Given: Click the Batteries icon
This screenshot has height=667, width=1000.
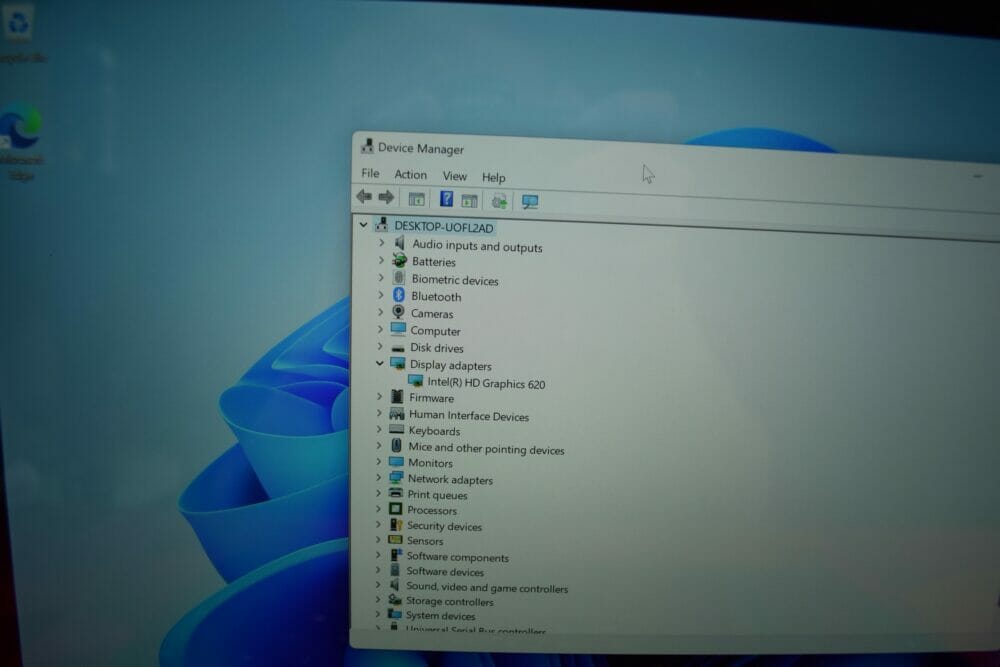Looking at the screenshot, I should [x=399, y=260].
